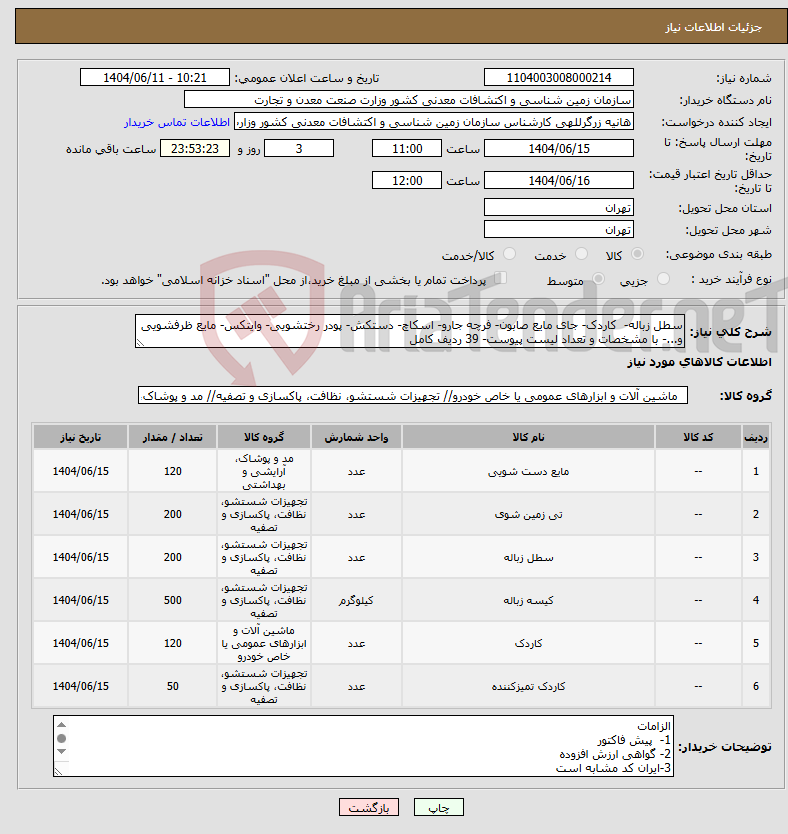This screenshot has width=788, height=834.
Task: Select the کالا radio button
Action: click(637, 254)
